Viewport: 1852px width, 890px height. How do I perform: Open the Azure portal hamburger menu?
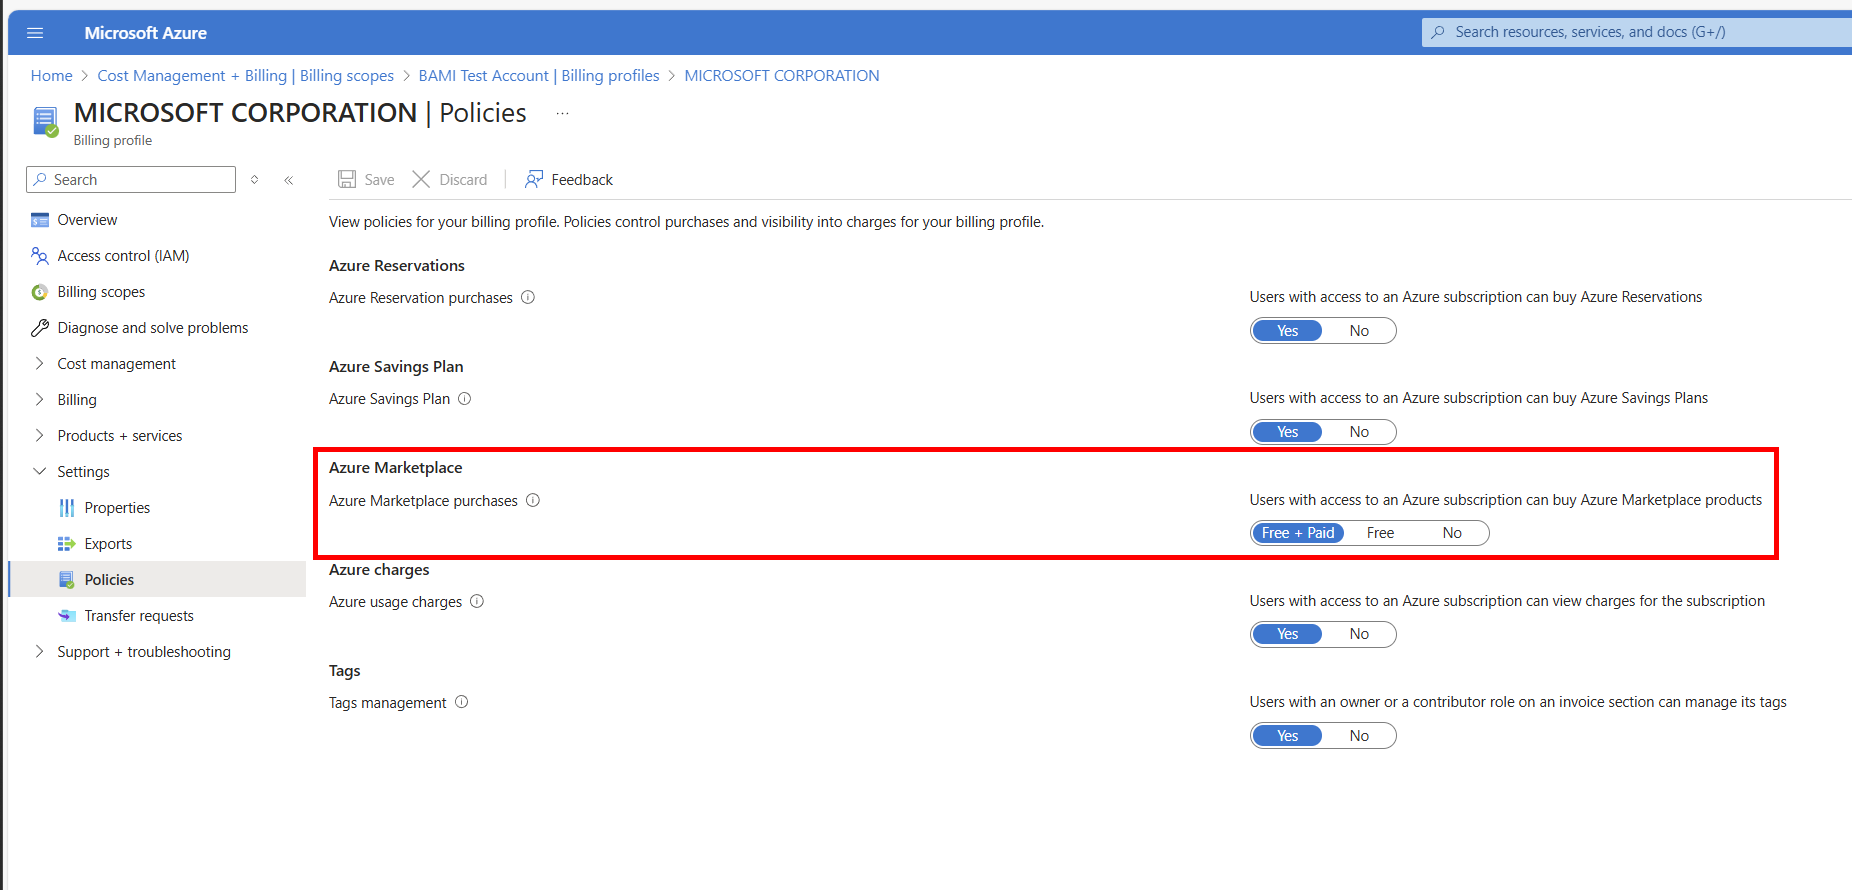[35, 33]
